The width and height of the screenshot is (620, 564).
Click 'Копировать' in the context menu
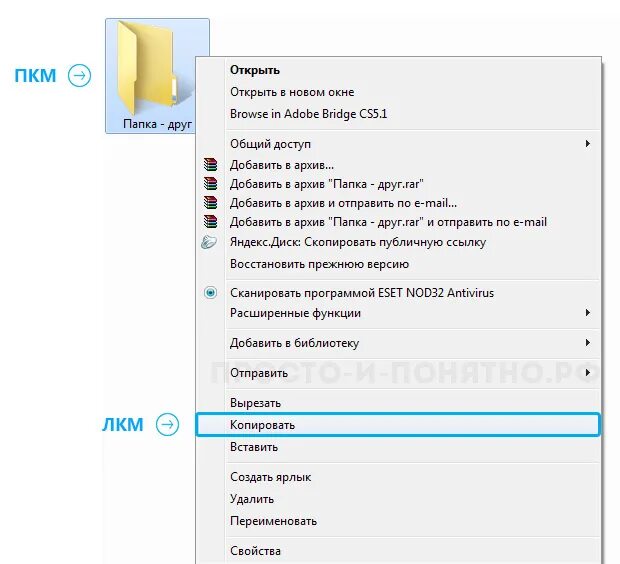click(399, 425)
